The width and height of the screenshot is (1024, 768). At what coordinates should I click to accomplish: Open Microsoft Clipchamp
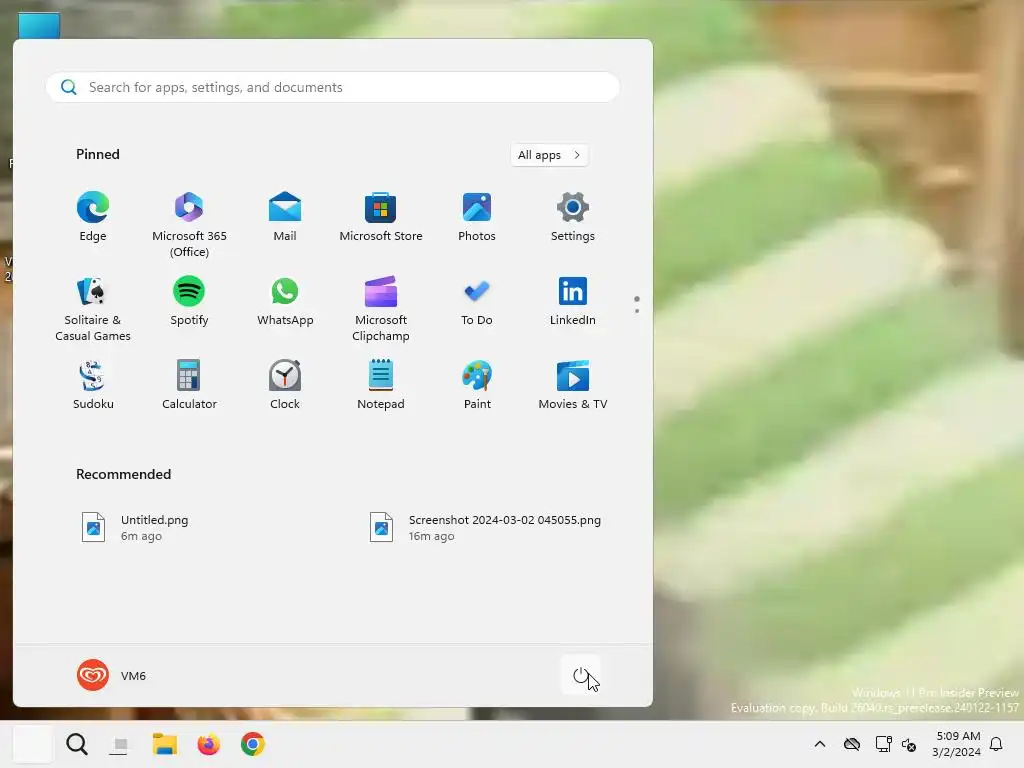381,309
